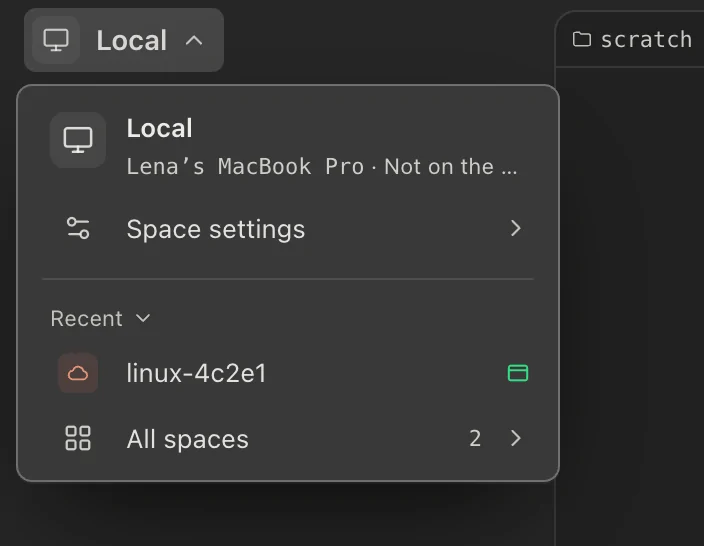
Task: Open Space settings submenu
Action: pyautogui.click(x=287, y=229)
